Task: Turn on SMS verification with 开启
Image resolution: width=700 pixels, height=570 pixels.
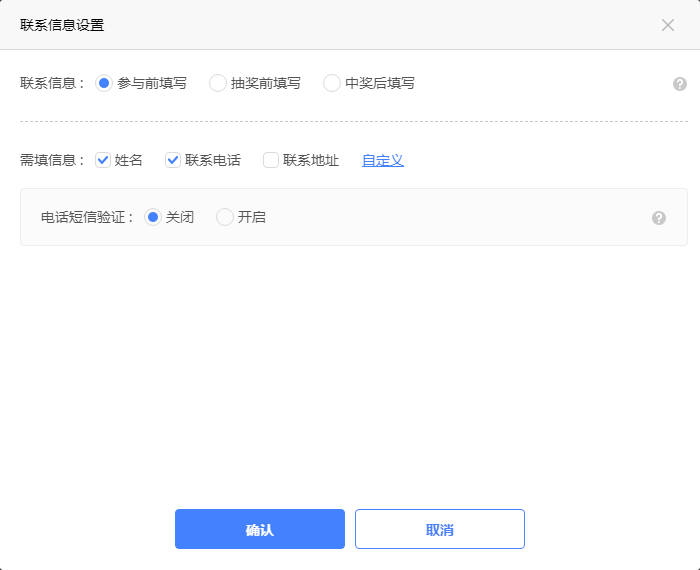Action: (x=225, y=217)
